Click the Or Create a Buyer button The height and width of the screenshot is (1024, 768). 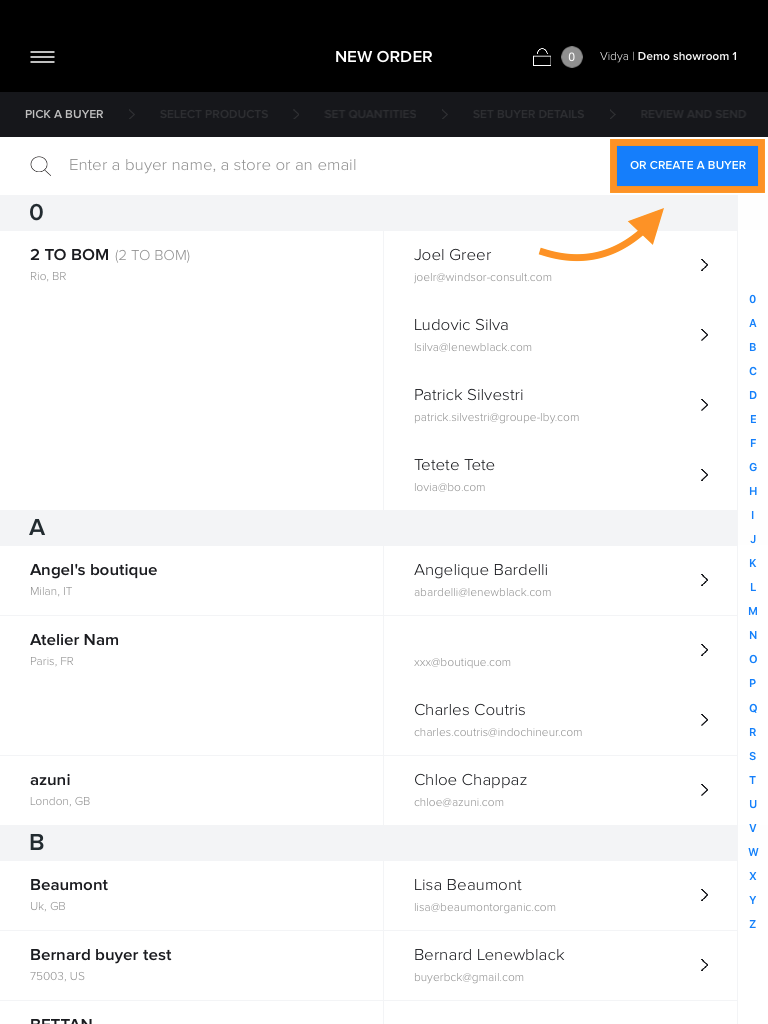point(688,165)
